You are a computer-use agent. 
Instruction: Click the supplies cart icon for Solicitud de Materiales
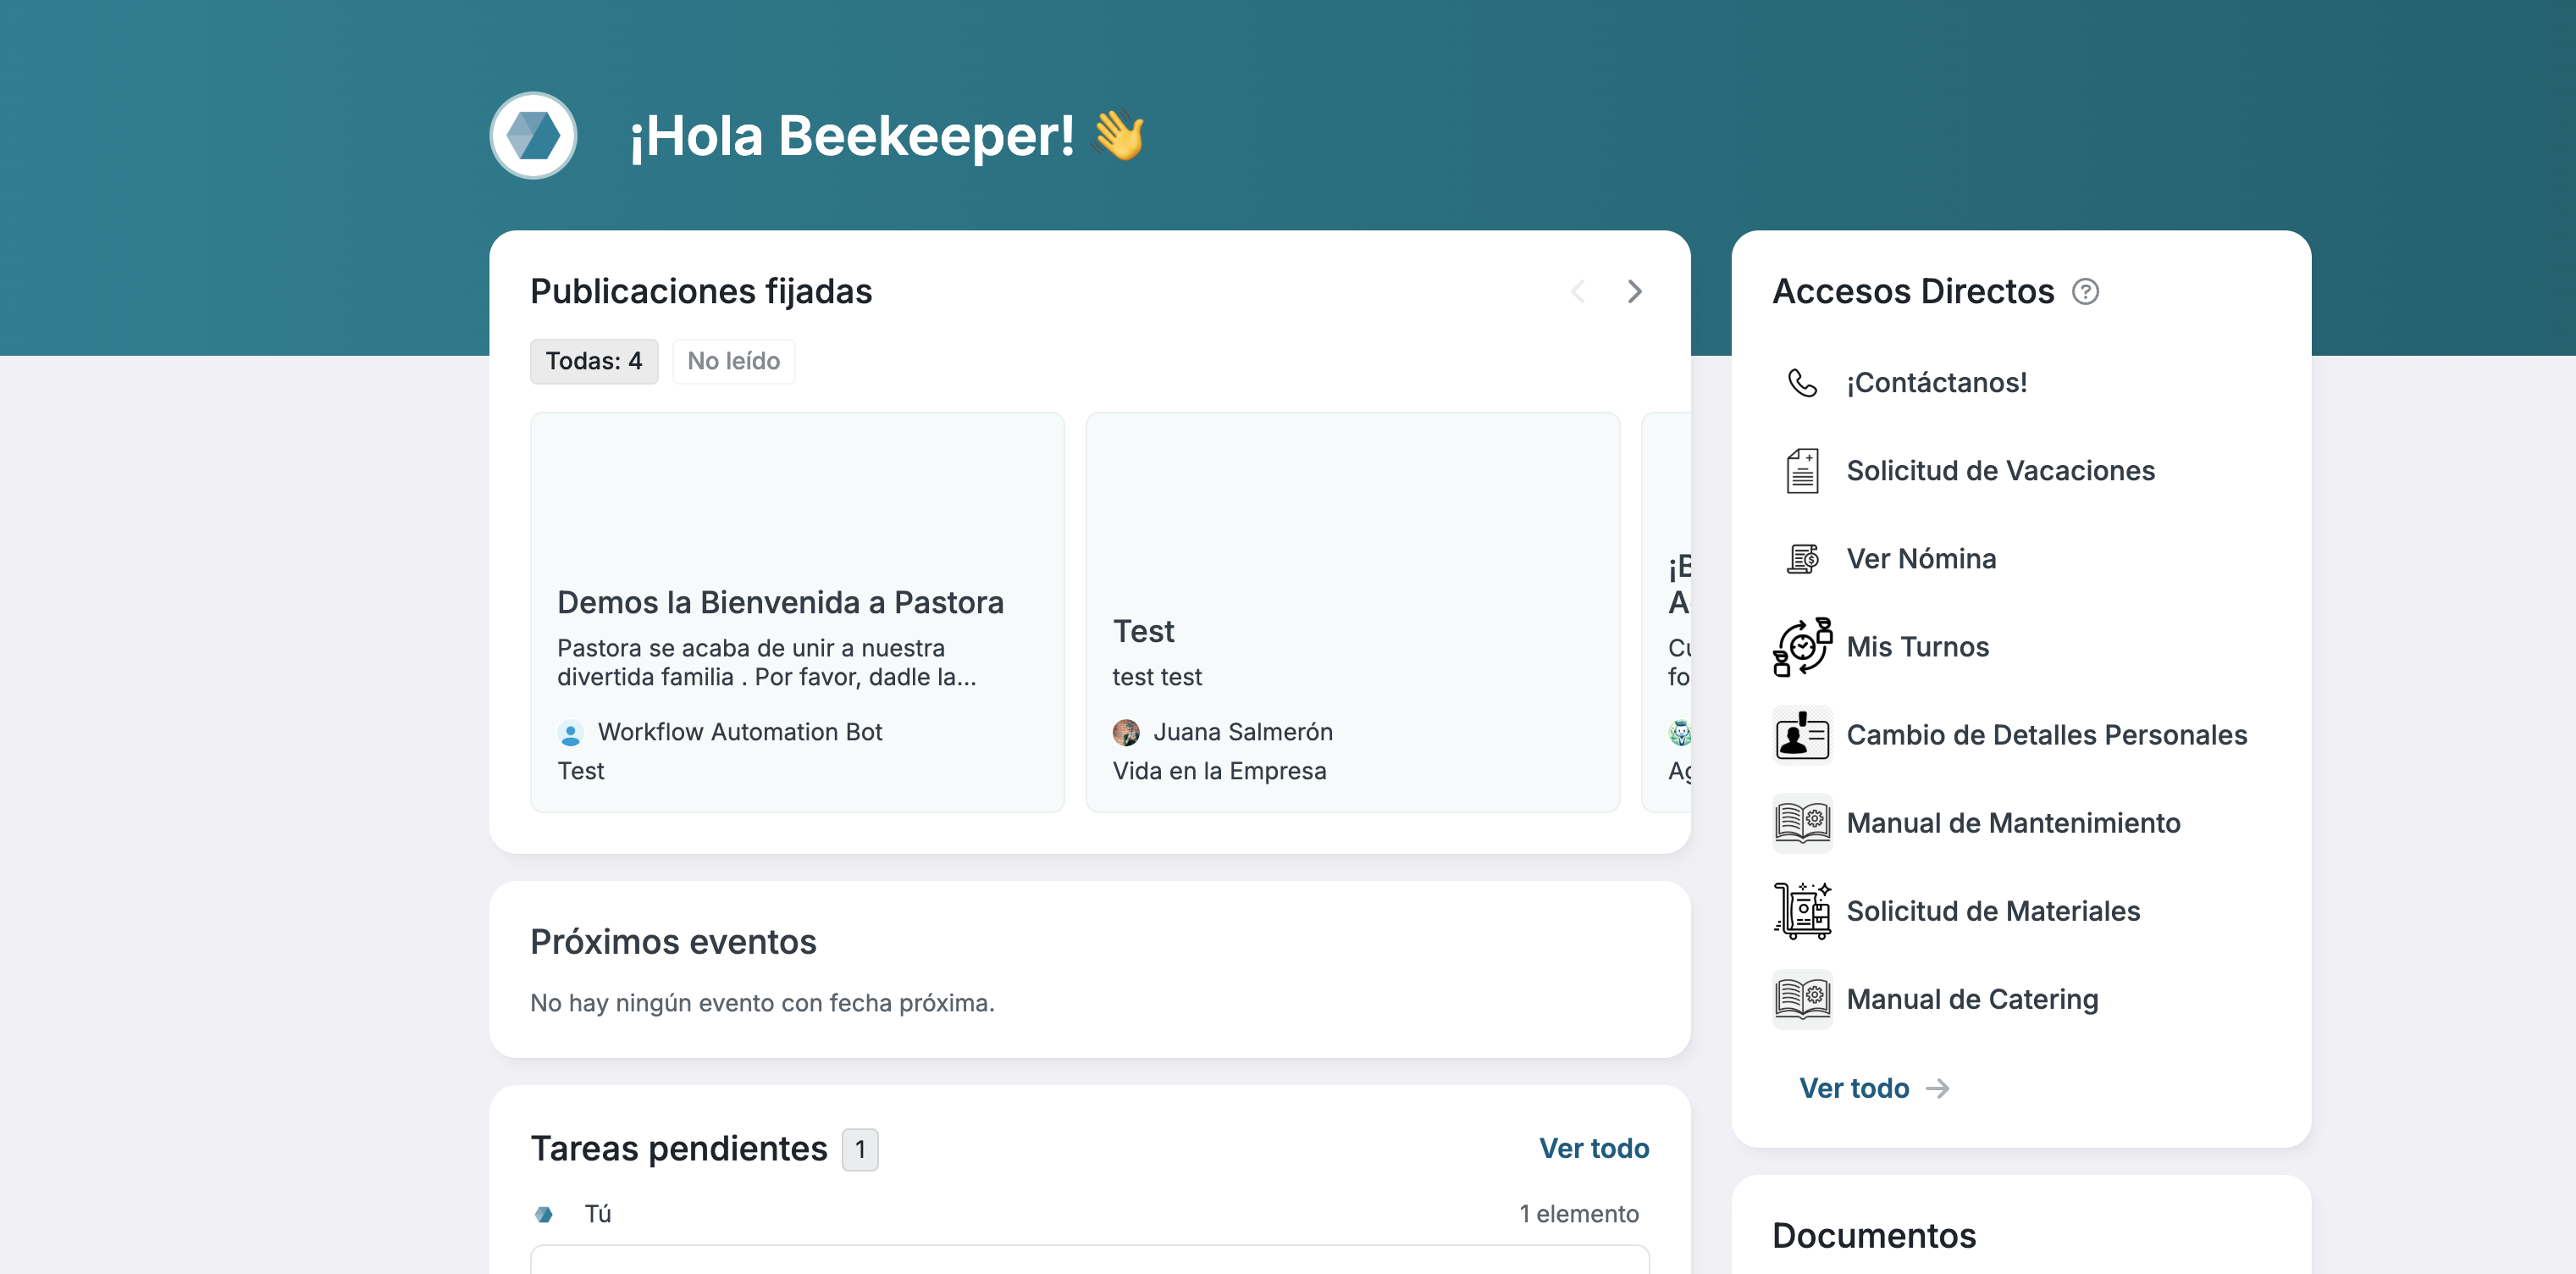click(1802, 911)
